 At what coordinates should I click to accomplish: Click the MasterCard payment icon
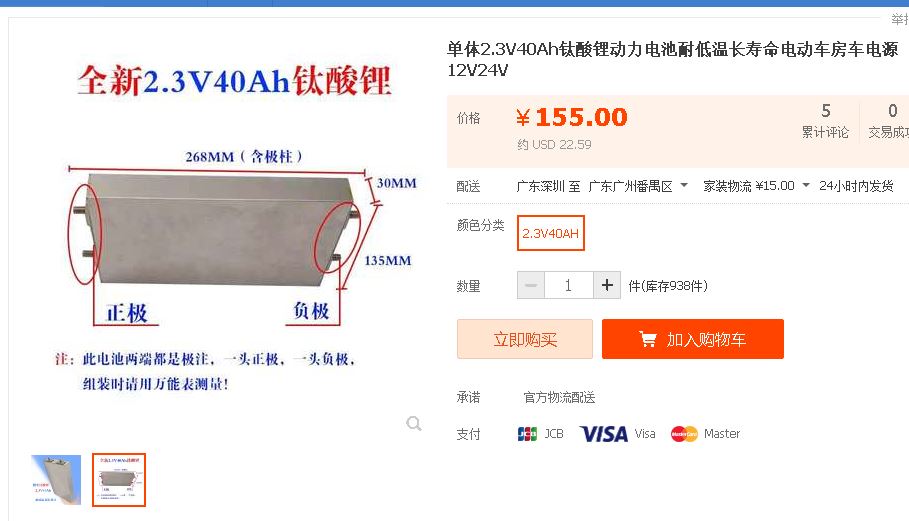(x=684, y=433)
